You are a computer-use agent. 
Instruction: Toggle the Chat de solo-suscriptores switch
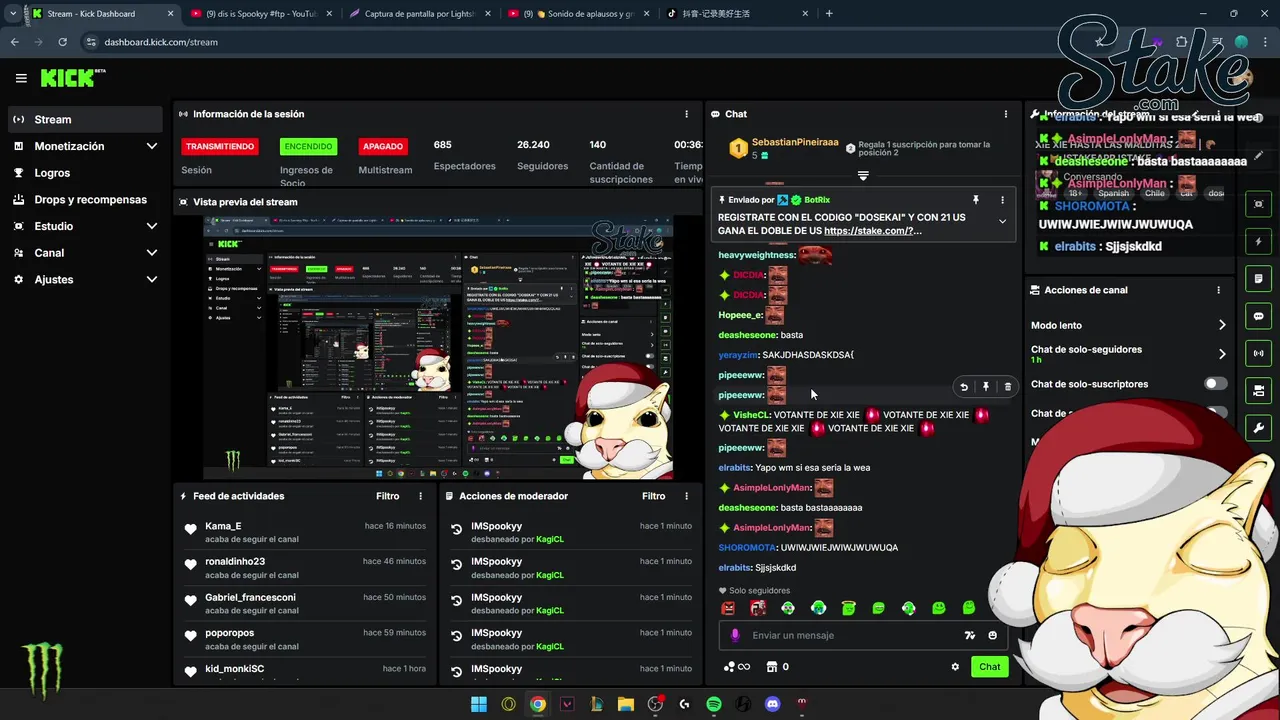pyautogui.click(x=1216, y=384)
